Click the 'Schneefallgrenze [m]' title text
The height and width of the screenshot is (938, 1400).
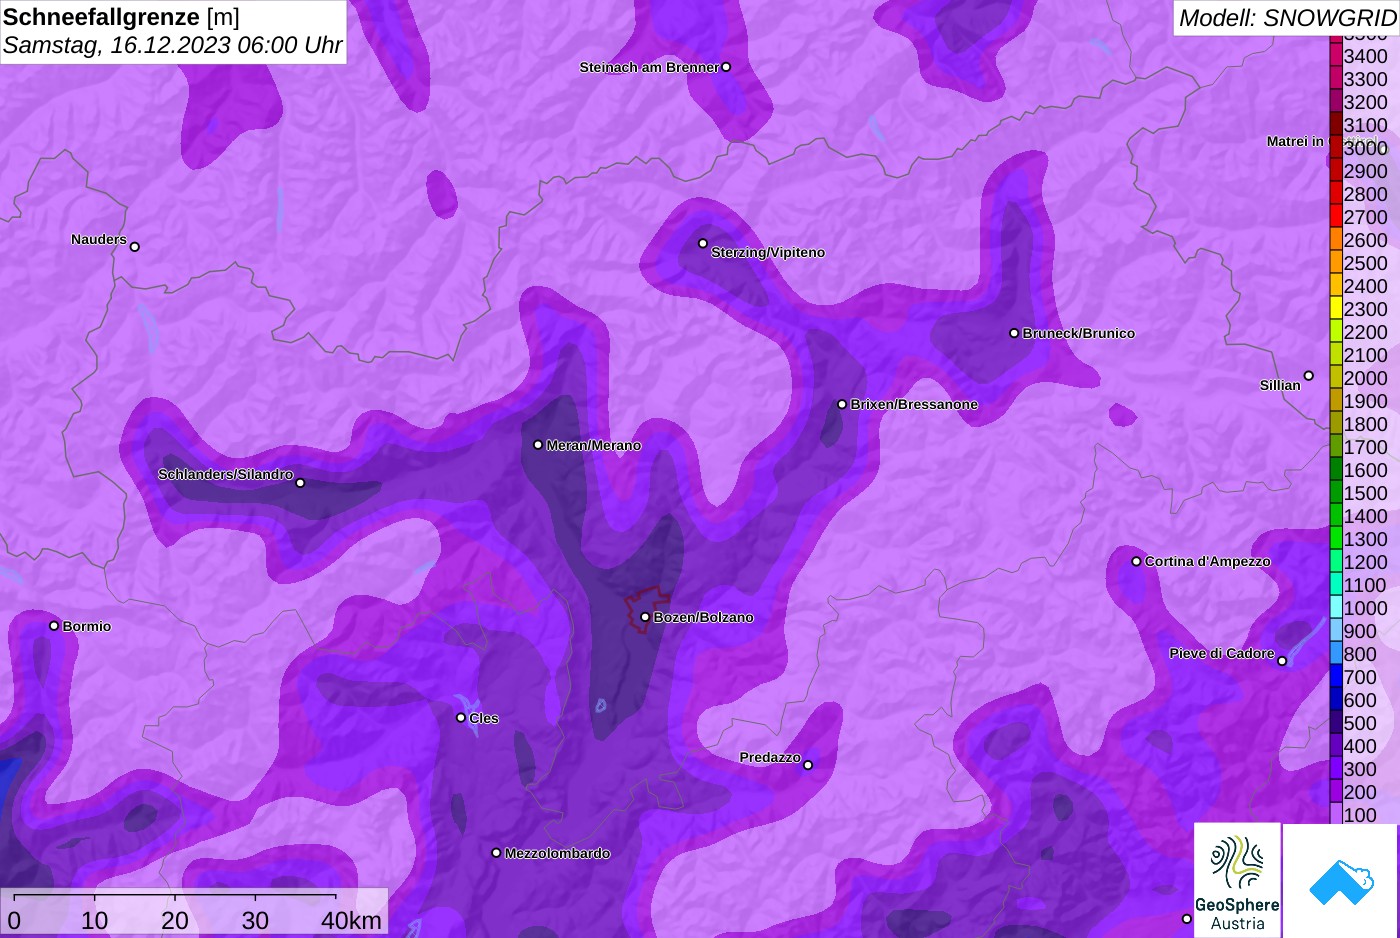(x=122, y=17)
